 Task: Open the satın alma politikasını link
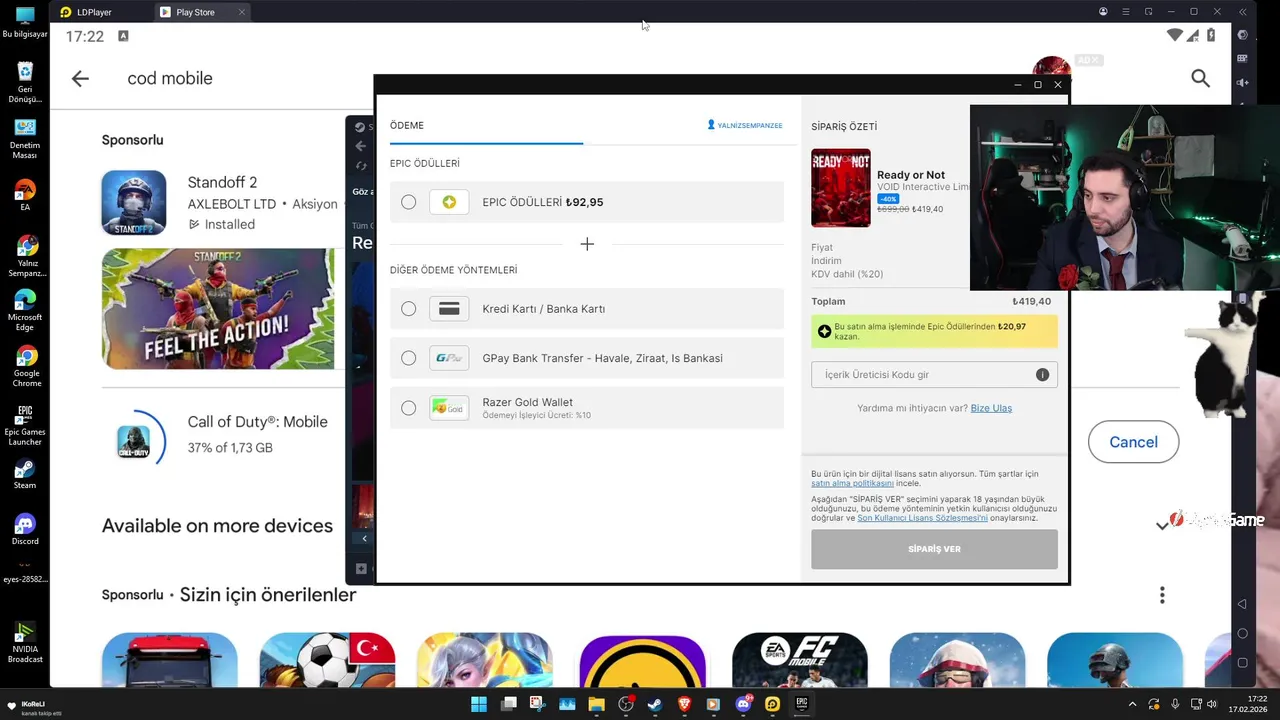tap(852, 483)
